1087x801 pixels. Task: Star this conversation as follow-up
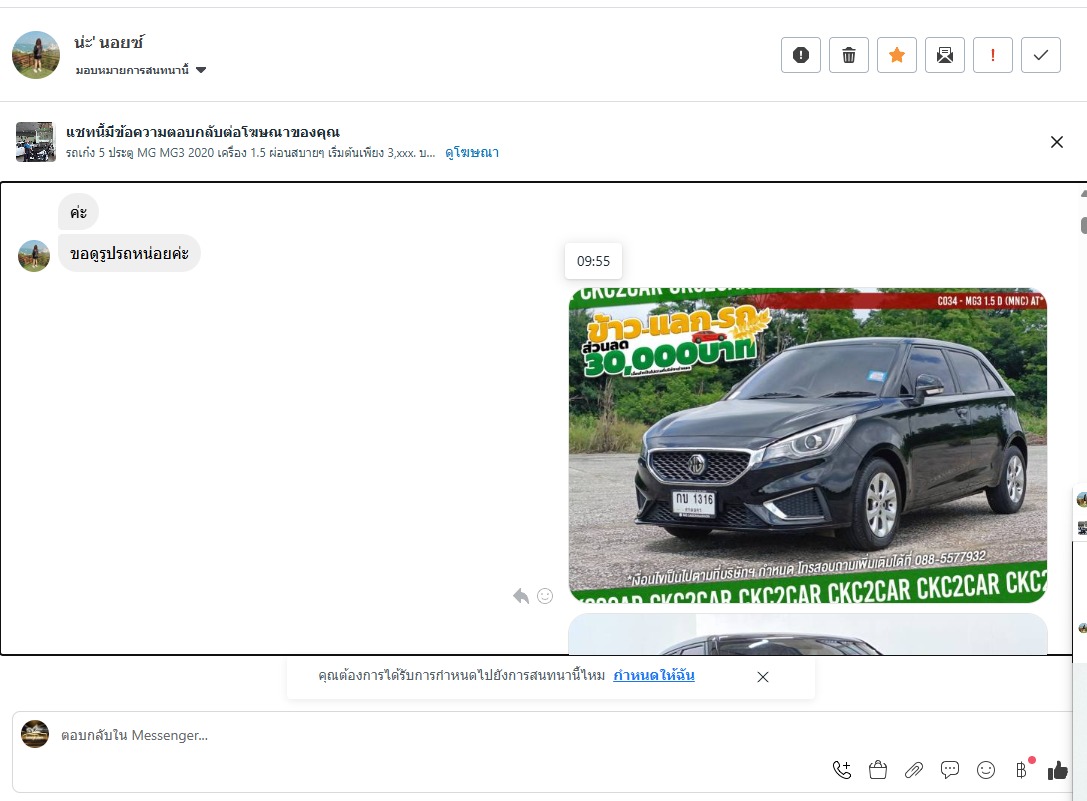(896, 55)
